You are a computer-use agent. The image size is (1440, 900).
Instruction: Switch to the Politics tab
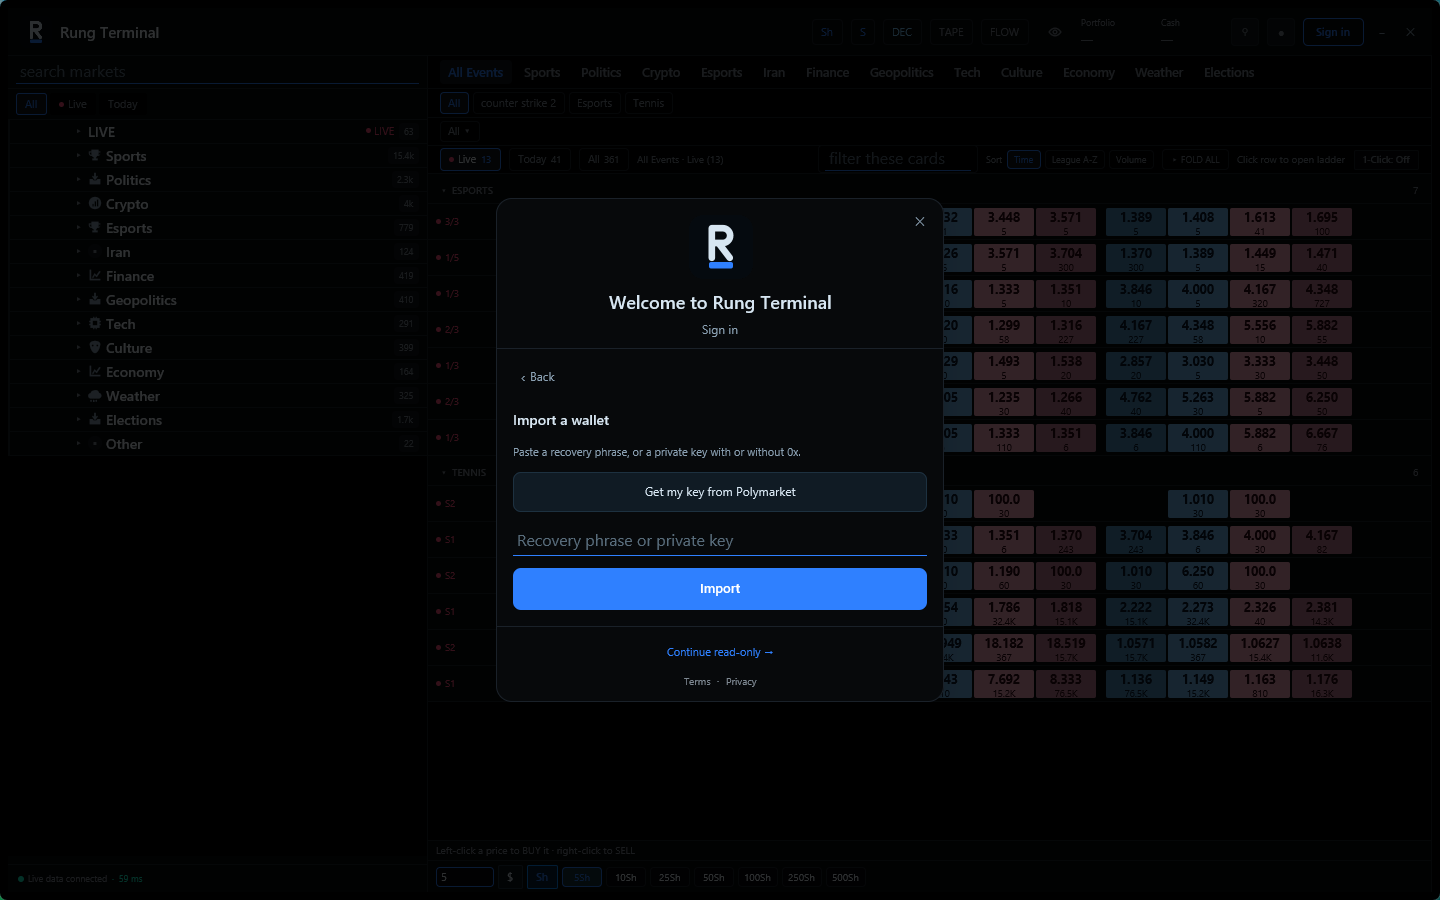tap(601, 73)
